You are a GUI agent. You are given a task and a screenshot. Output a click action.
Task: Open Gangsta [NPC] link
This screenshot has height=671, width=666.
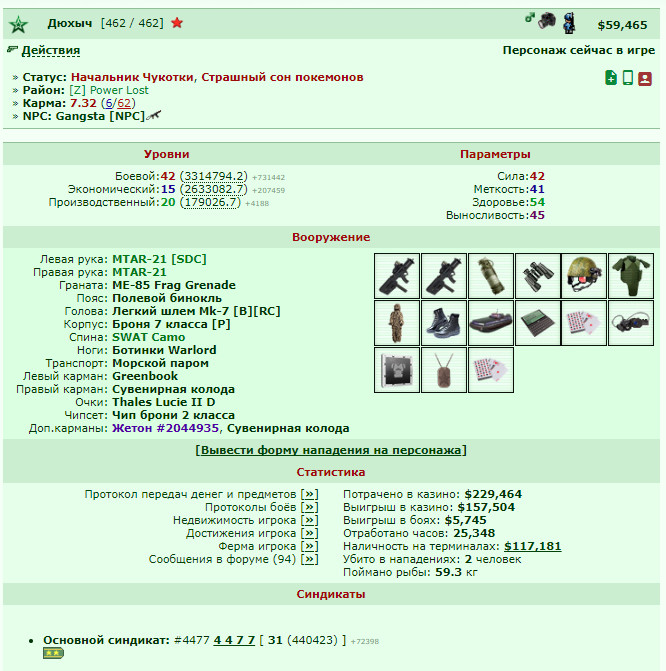[100, 116]
